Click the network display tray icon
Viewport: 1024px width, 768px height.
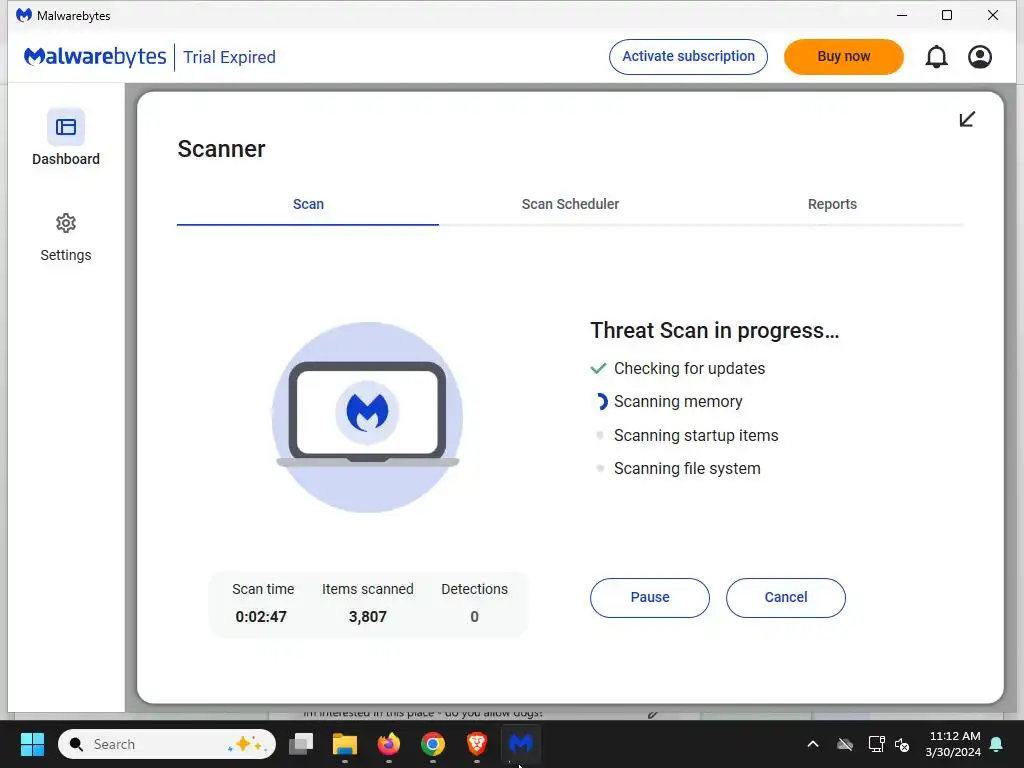[x=876, y=744]
